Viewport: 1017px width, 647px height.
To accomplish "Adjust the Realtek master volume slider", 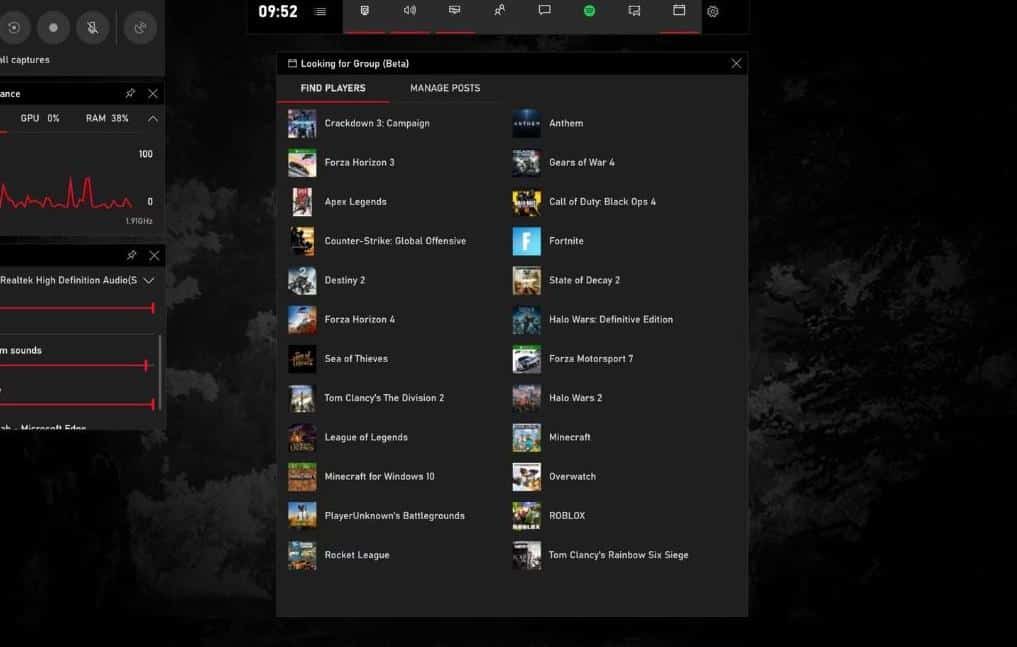I will pos(77,308).
